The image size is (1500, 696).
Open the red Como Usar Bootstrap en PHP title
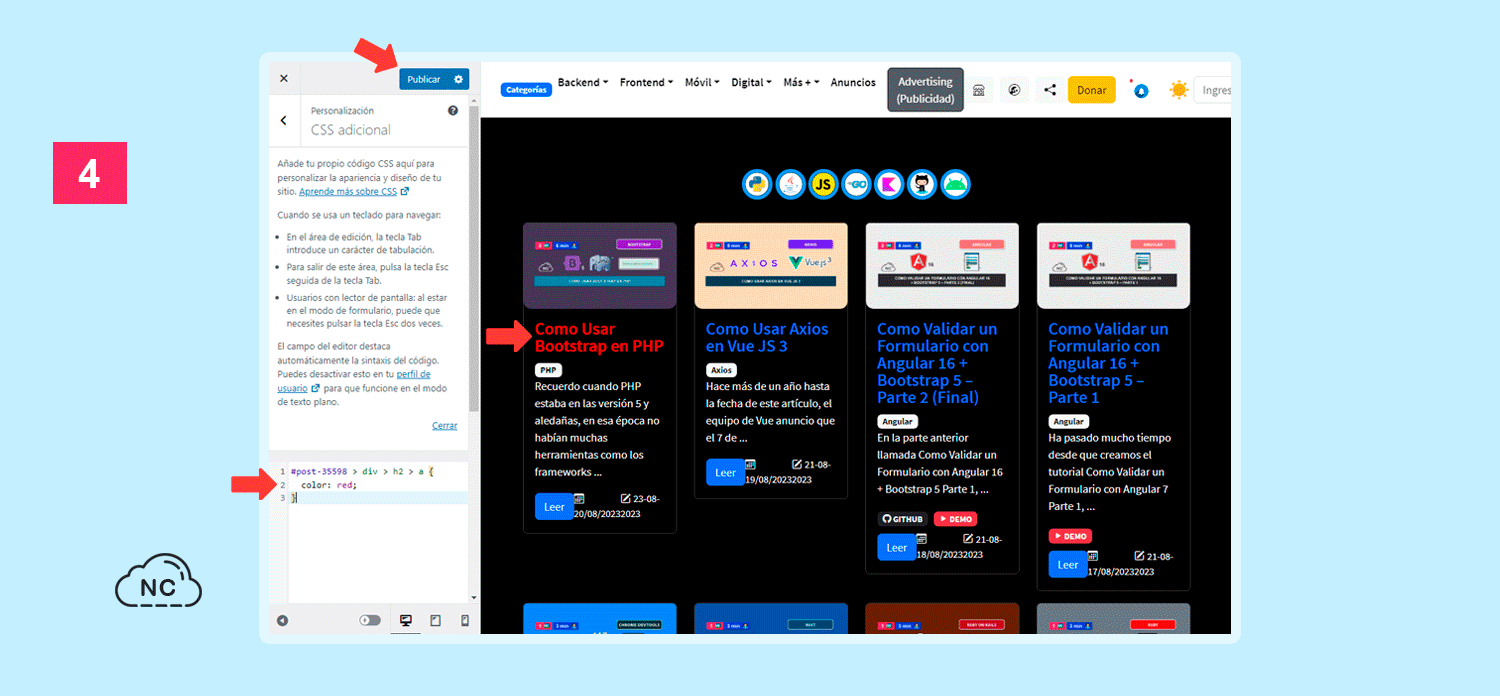pyautogui.click(x=599, y=337)
